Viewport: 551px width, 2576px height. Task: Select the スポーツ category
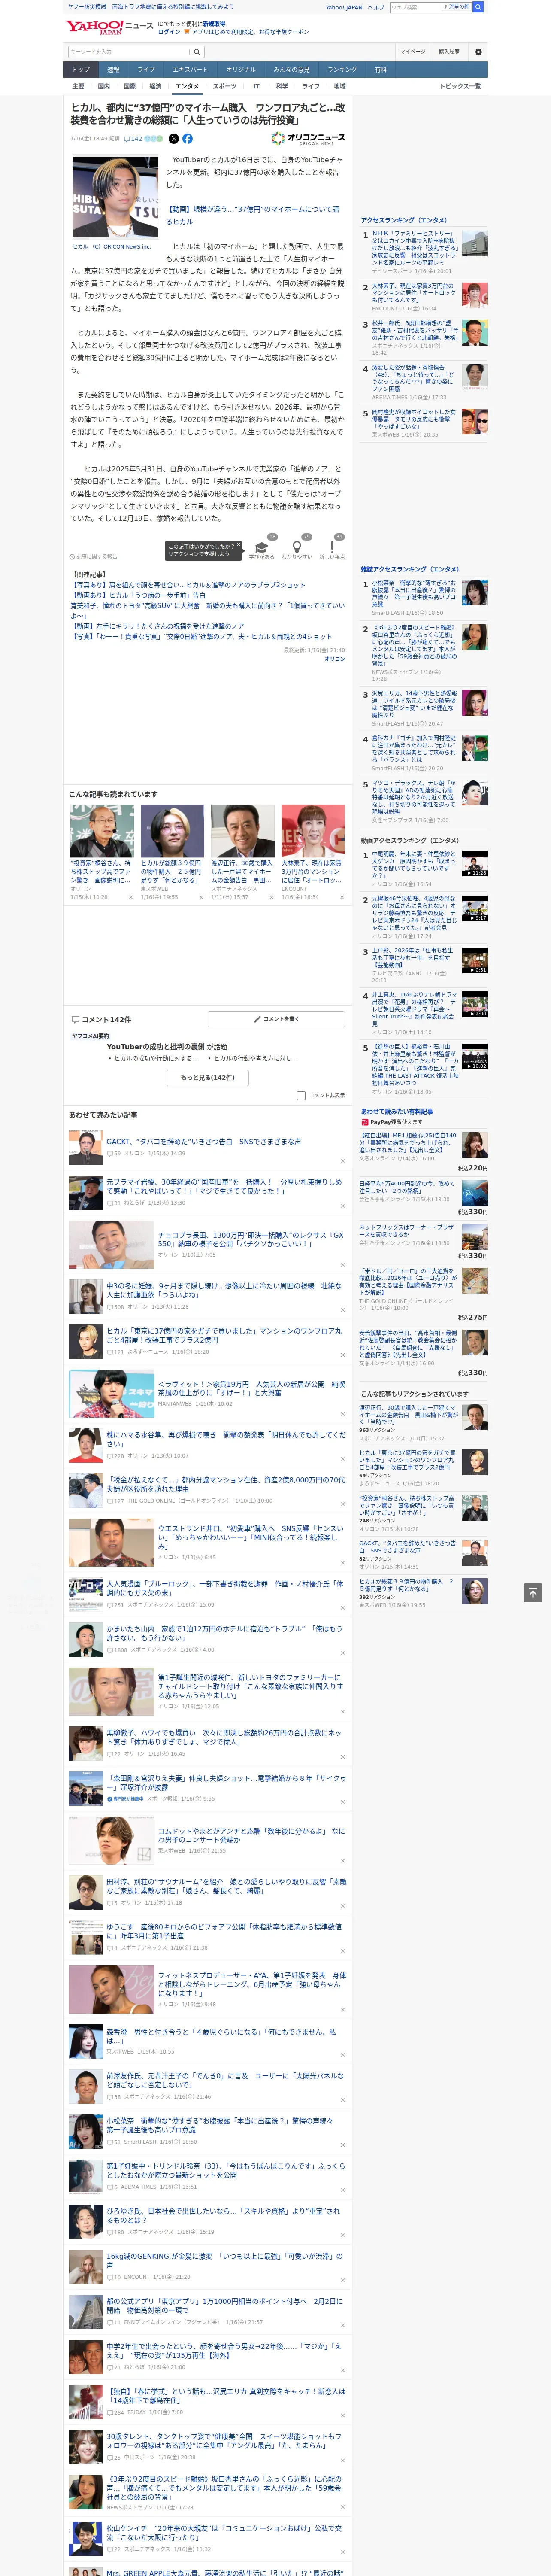(x=225, y=86)
